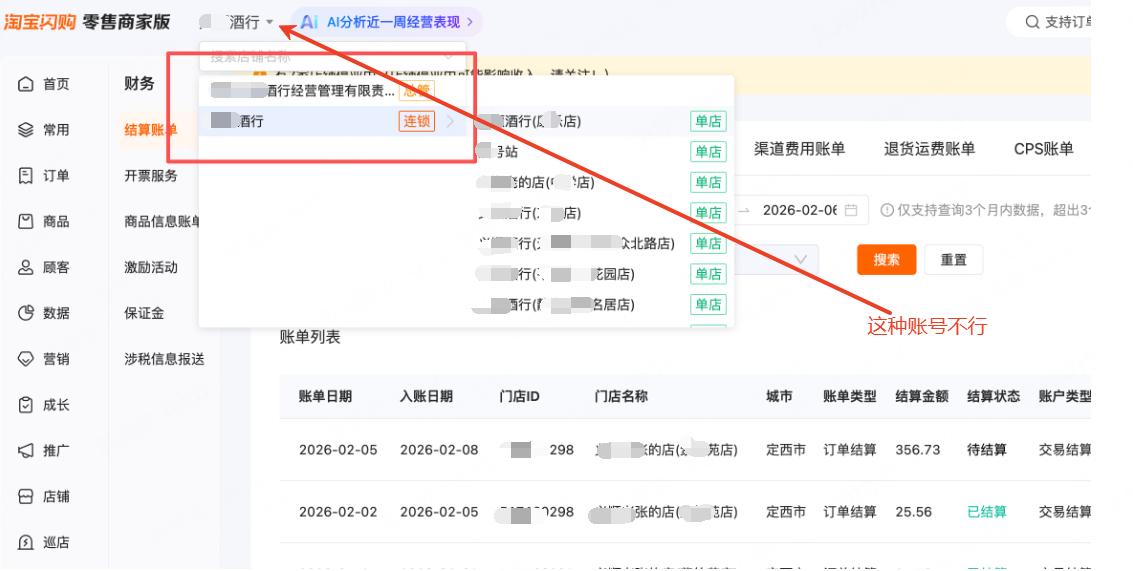Click chevron on AI分析近一周经营表现 banner
This screenshot has height=571, width=1133.
(470, 22)
